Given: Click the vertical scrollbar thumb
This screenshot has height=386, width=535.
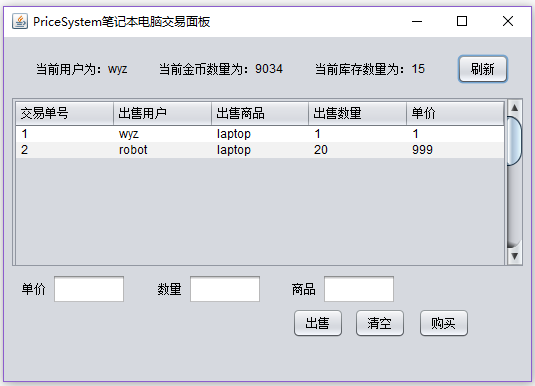Looking at the screenshot, I should tap(515, 141).
